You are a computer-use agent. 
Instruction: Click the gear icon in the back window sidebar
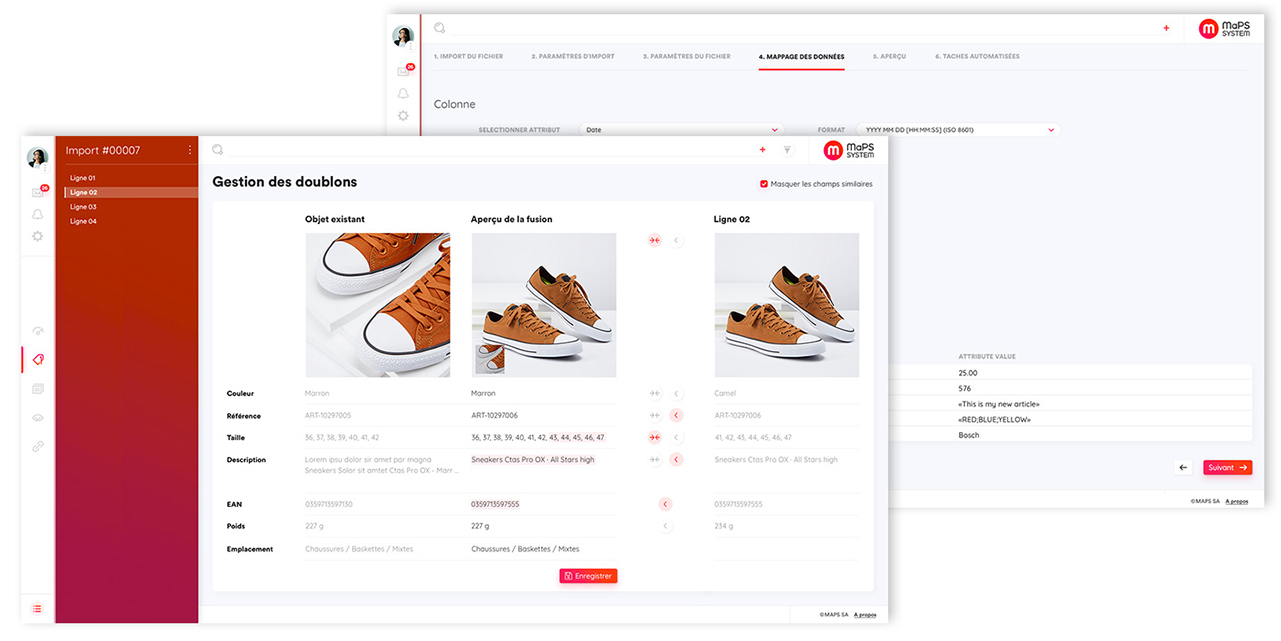click(404, 115)
